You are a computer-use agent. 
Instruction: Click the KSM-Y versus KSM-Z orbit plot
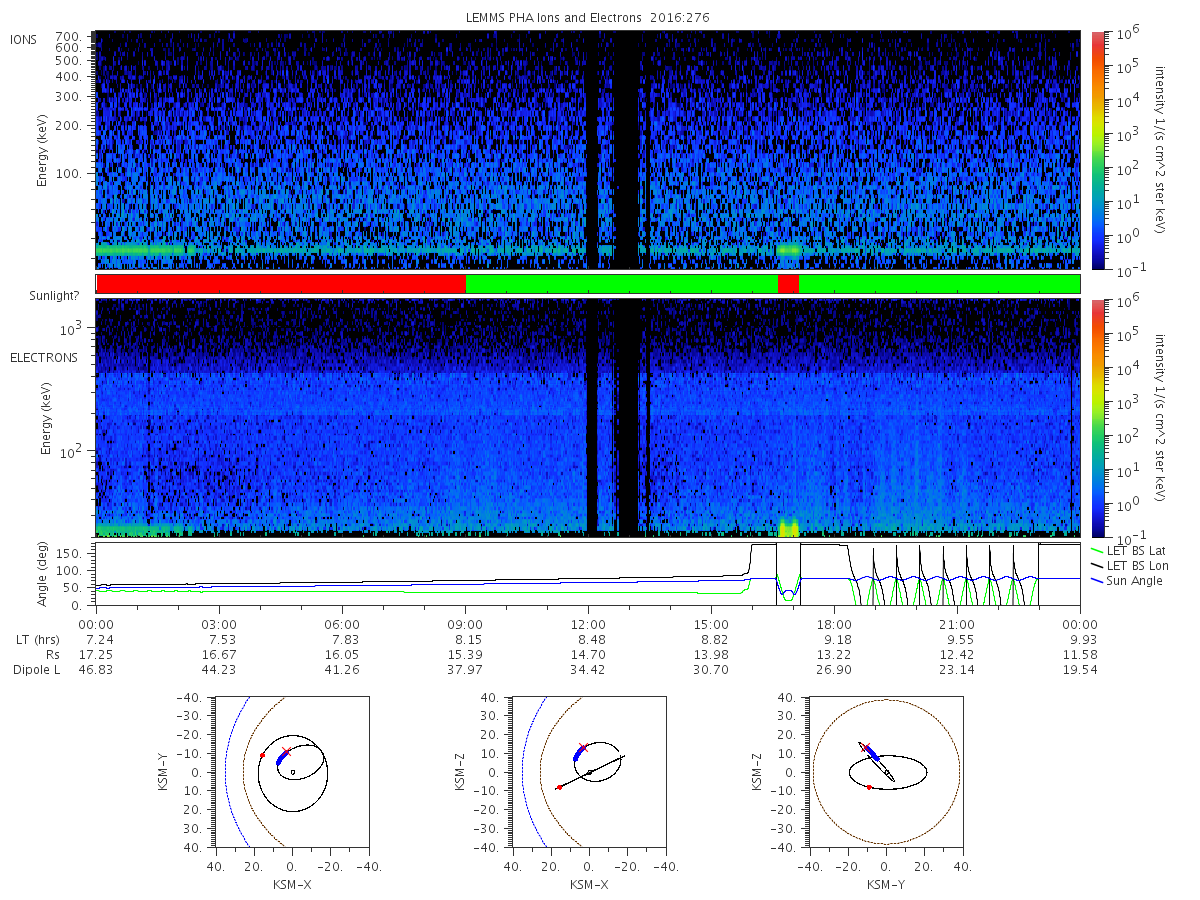885,771
